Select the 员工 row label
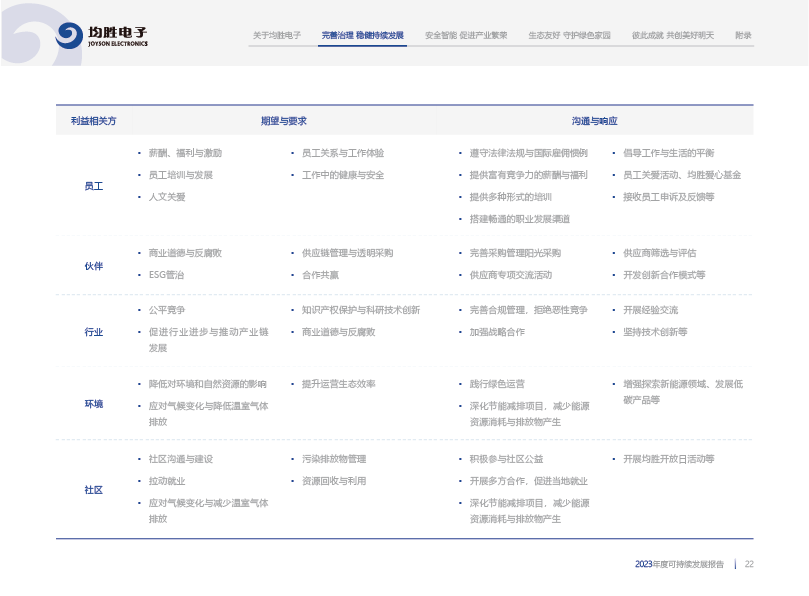 point(93,186)
